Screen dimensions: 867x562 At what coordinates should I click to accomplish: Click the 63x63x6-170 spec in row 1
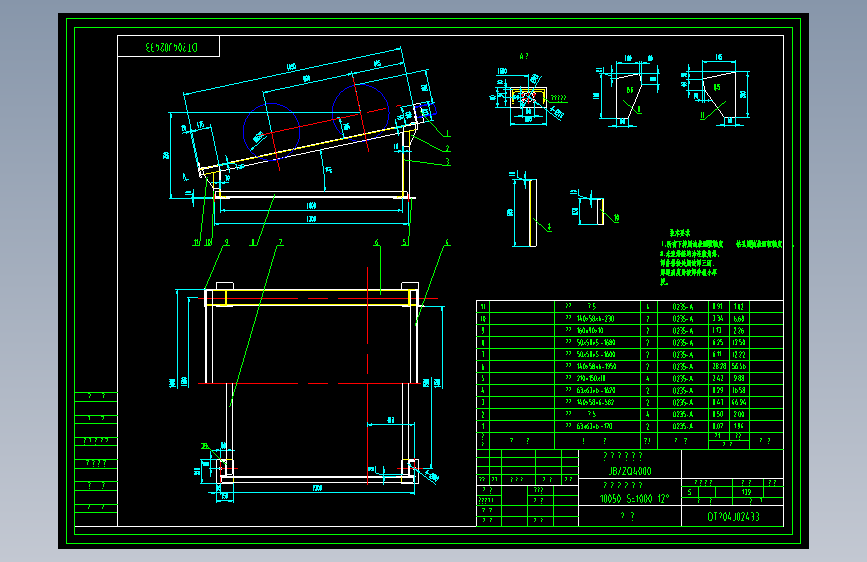[x=594, y=426]
